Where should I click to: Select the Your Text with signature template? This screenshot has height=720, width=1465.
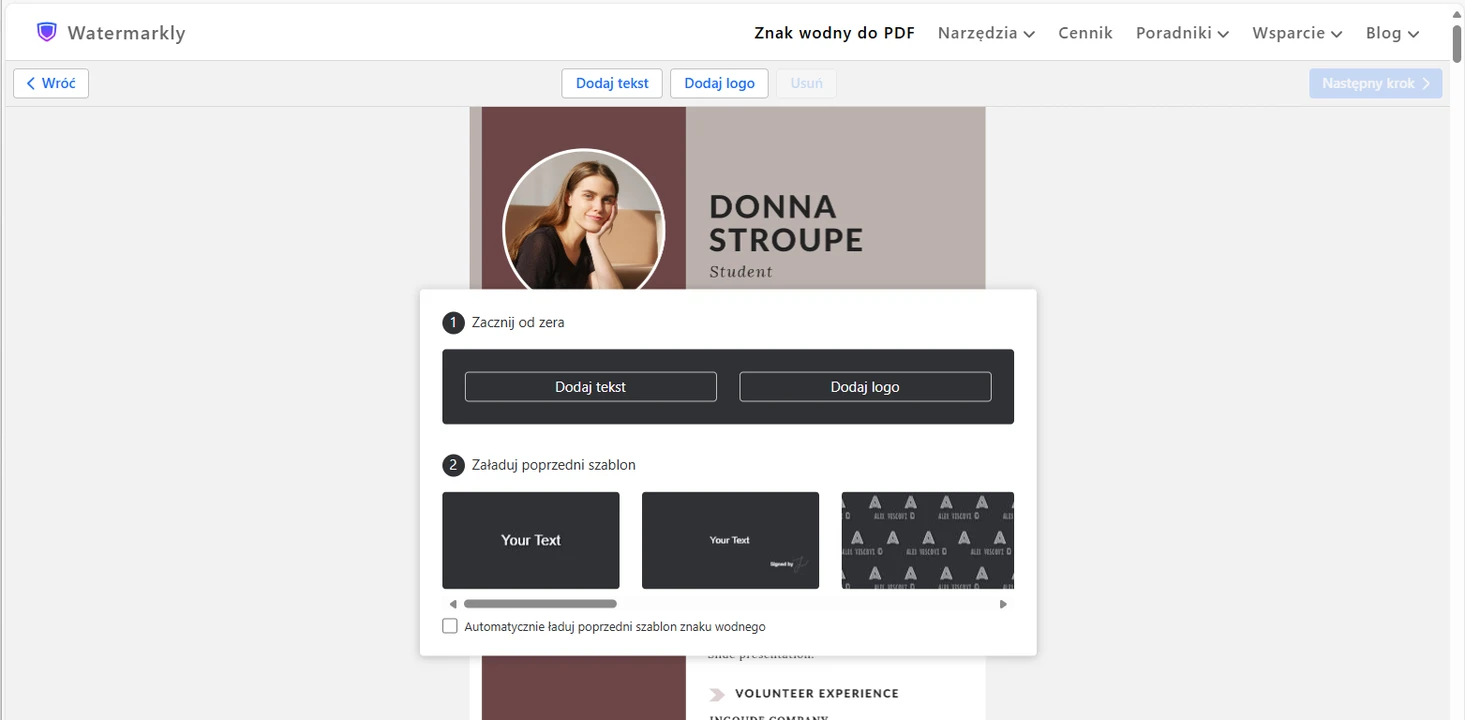click(x=730, y=540)
